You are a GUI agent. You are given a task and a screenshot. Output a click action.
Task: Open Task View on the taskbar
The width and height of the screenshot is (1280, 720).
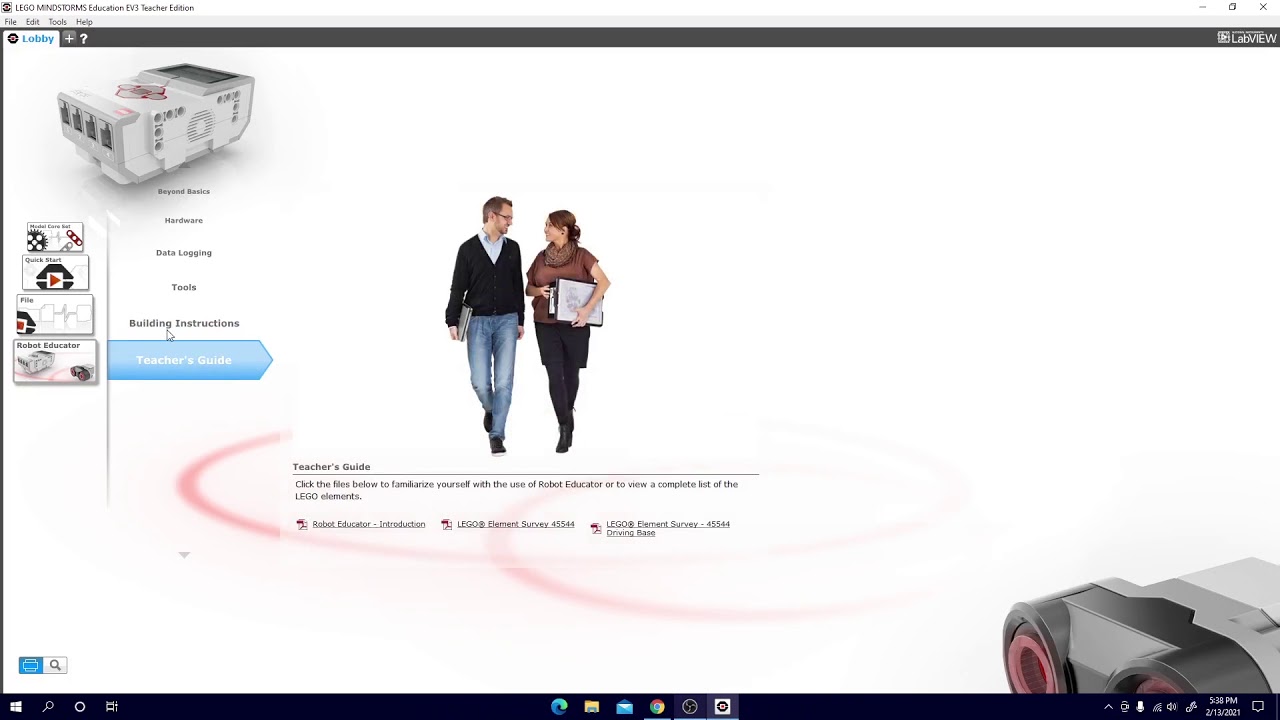pyautogui.click(x=112, y=707)
